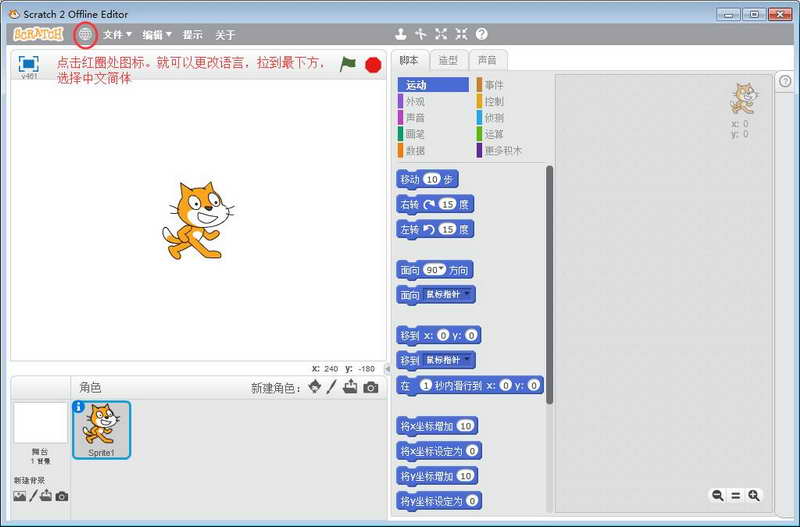Upload backdrop from file icon
Image resolution: width=800 pixels, height=527 pixels.
pos(46,496)
